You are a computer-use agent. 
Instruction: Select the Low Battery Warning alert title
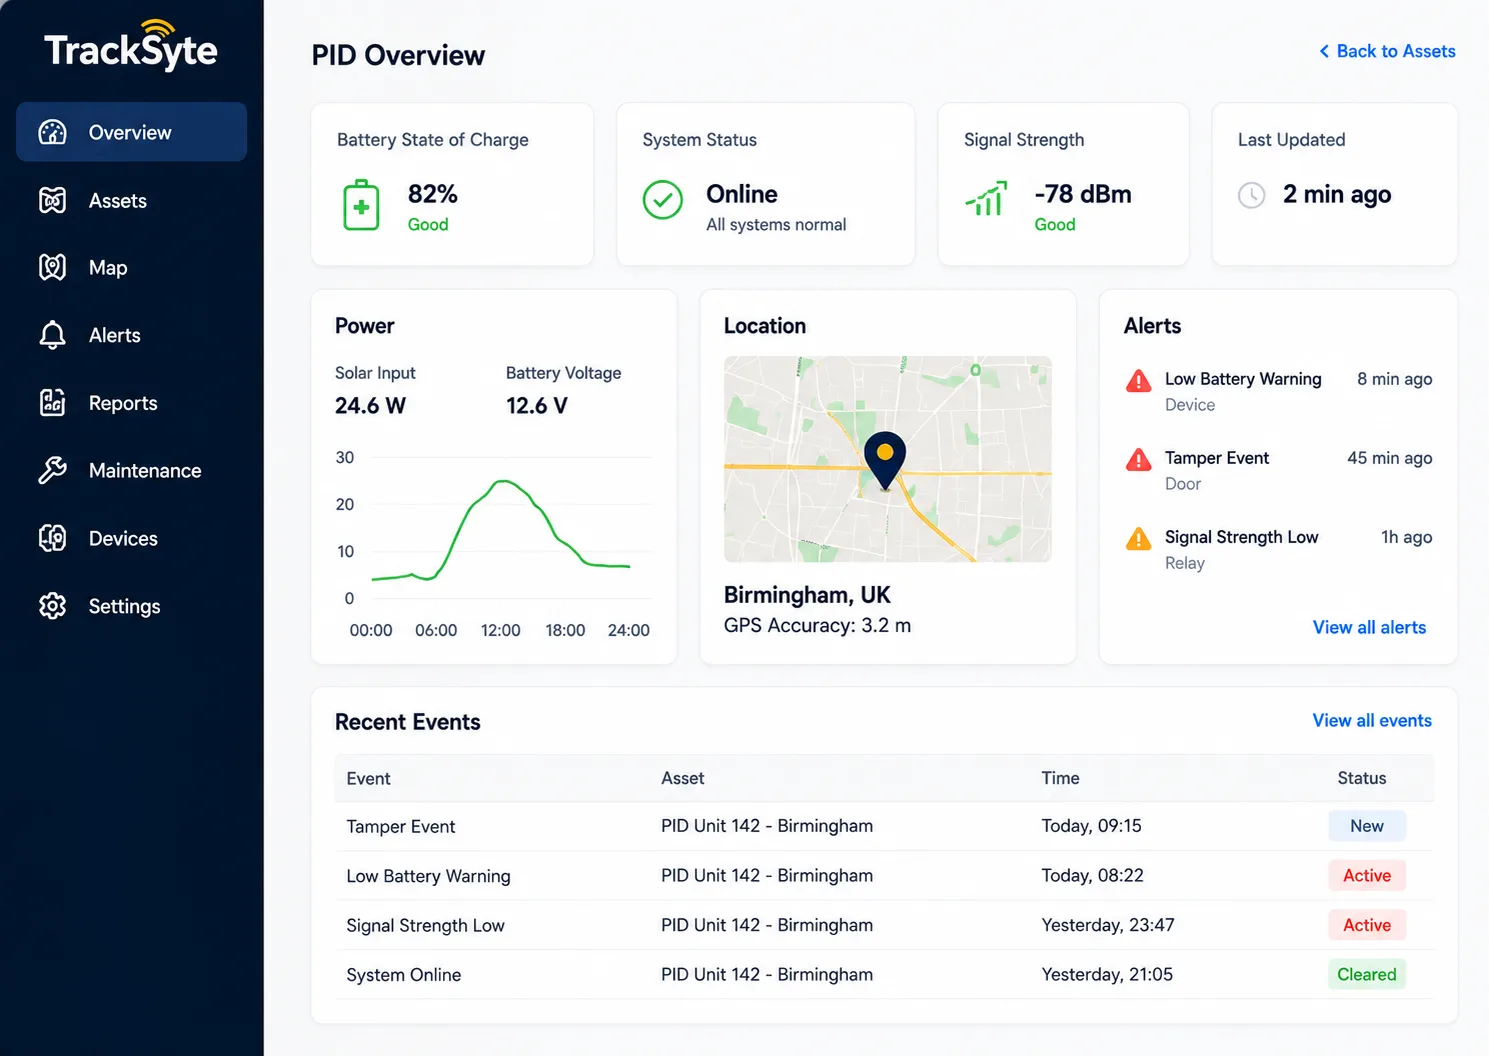tap(1243, 379)
